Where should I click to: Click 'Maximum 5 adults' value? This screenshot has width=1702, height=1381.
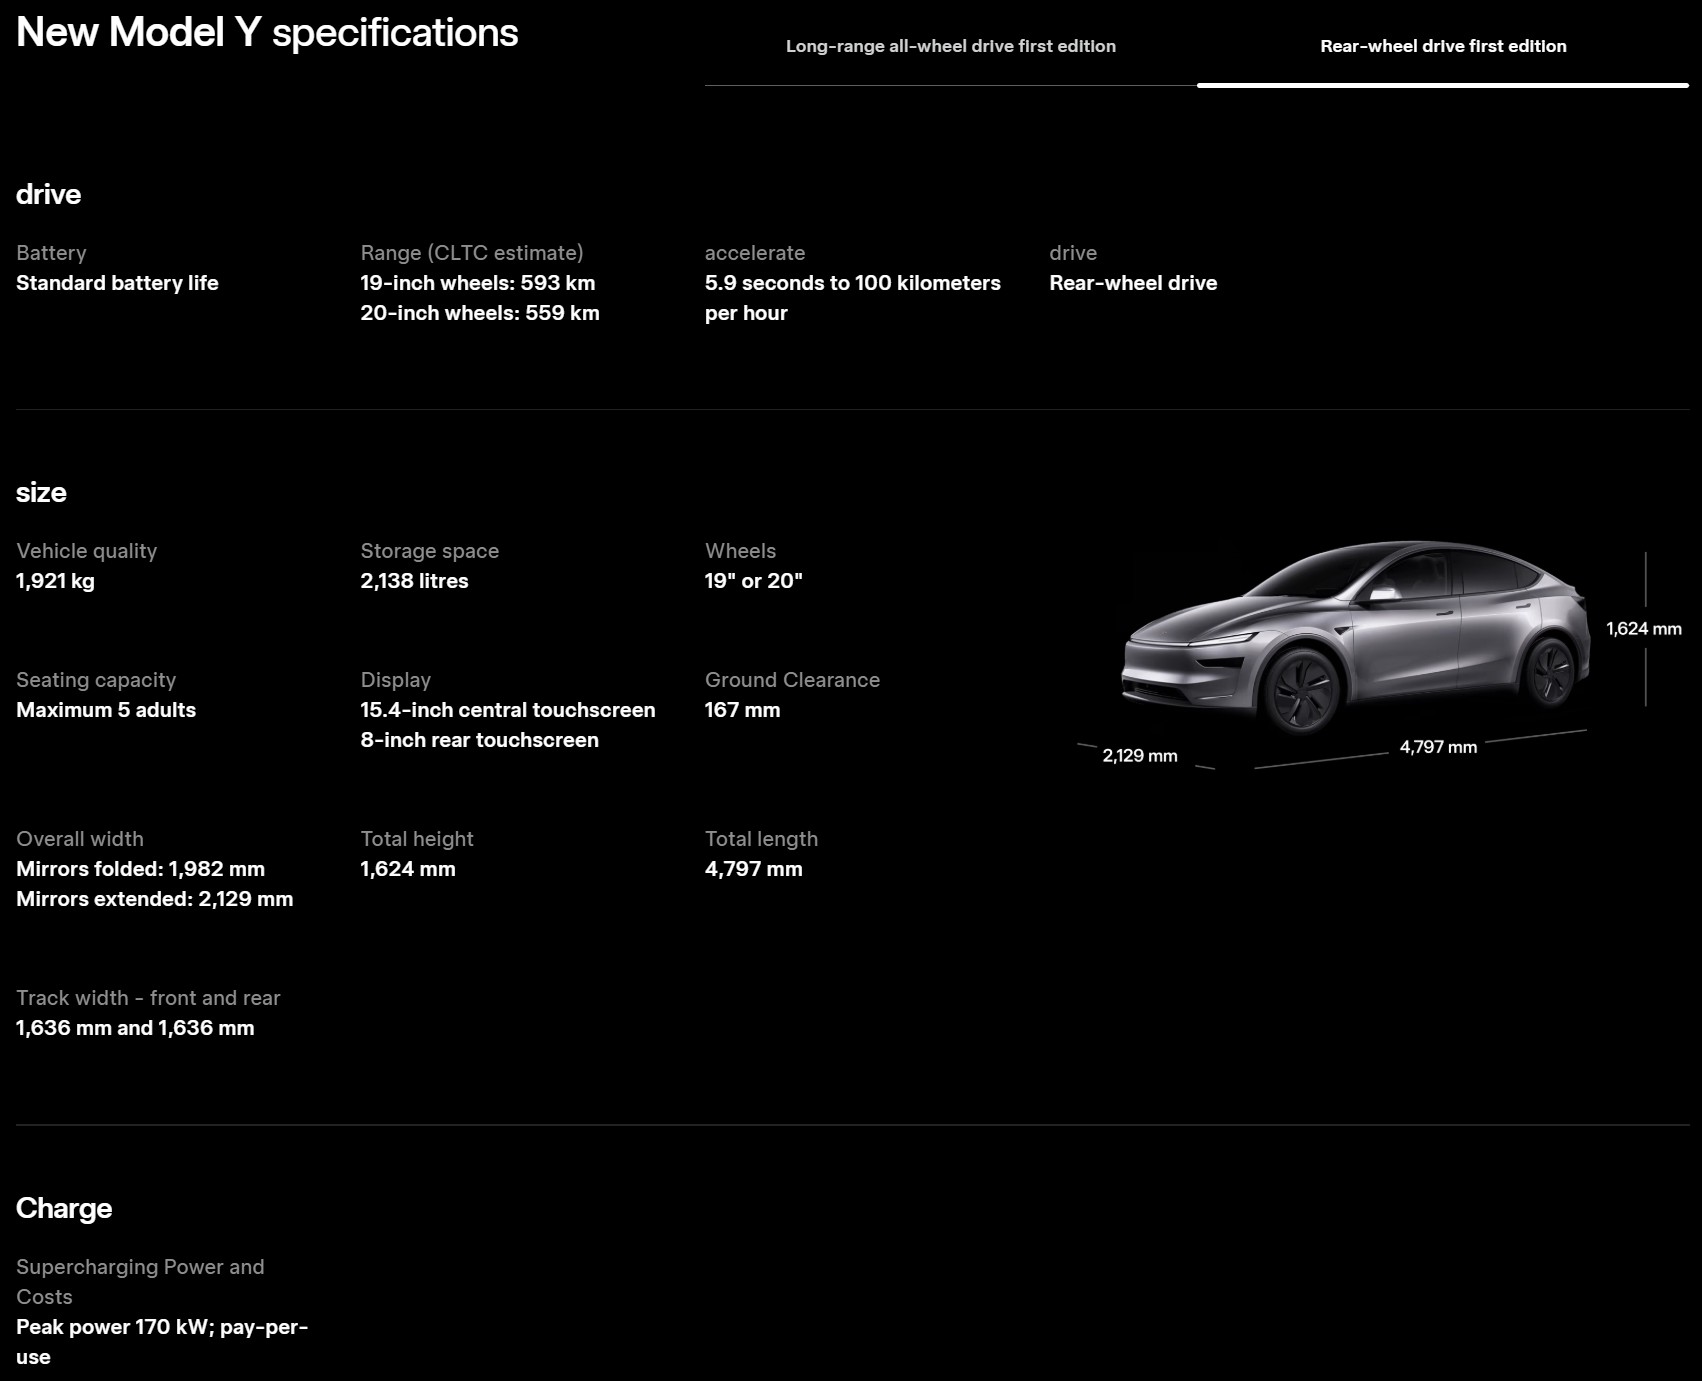[106, 710]
